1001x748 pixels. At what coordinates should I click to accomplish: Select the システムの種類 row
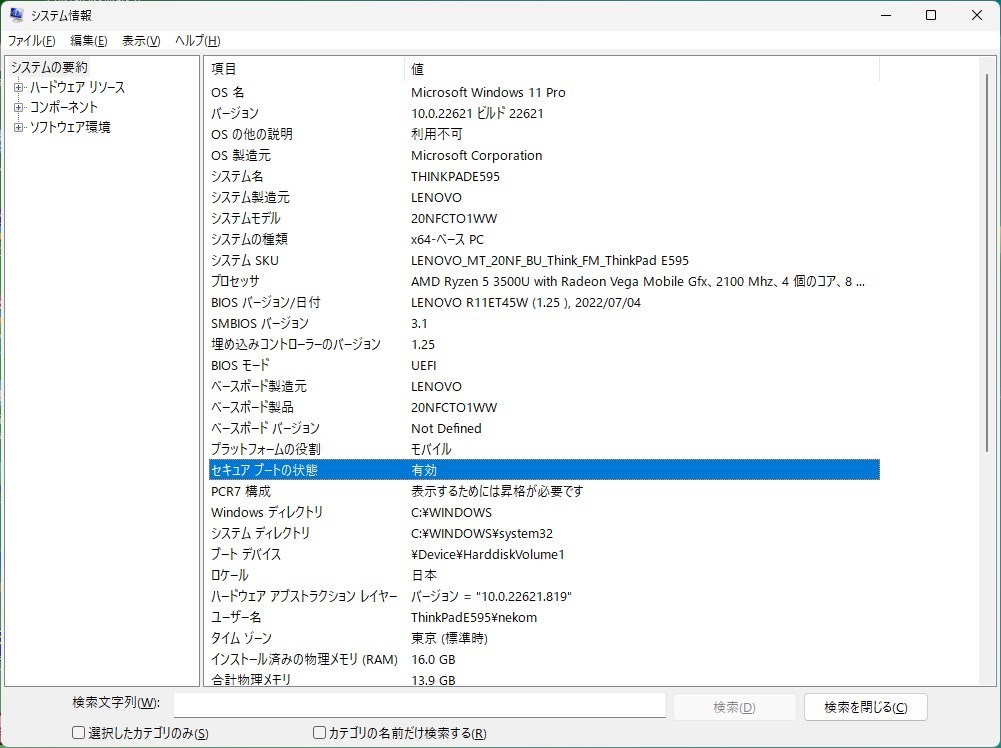tap(544, 239)
